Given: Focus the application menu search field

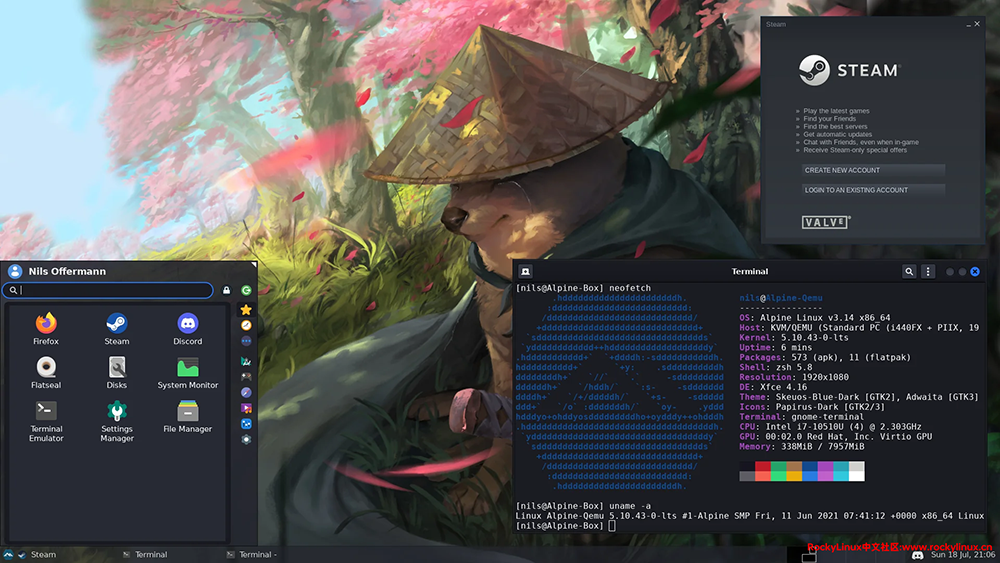Looking at the screenshot, I should (x=110, y=291).
